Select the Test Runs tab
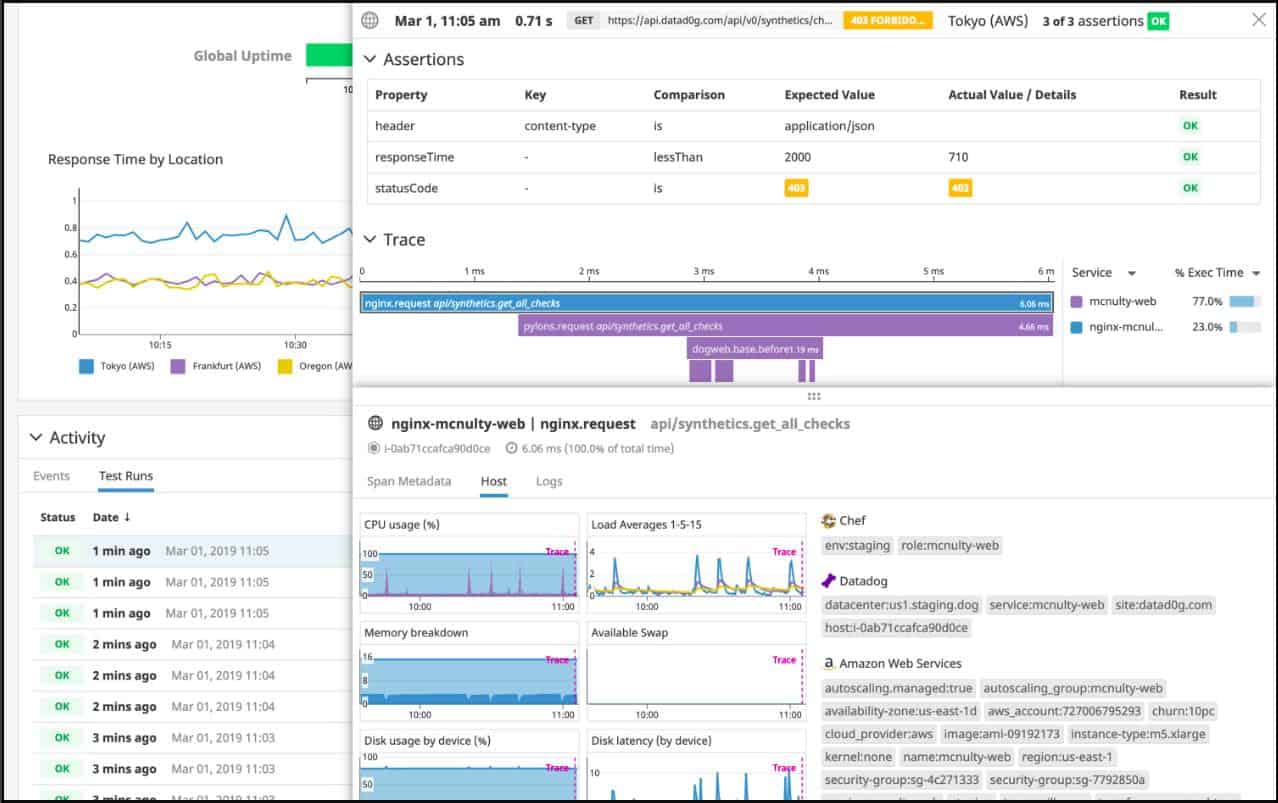1278x803 pixels. click(x=126, y=476)
